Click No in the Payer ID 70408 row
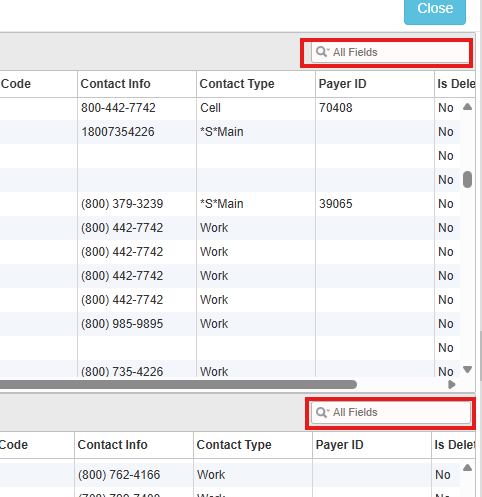Image resolution: width=482 pixels, height=497 pixels. click(x=446, y=108)
